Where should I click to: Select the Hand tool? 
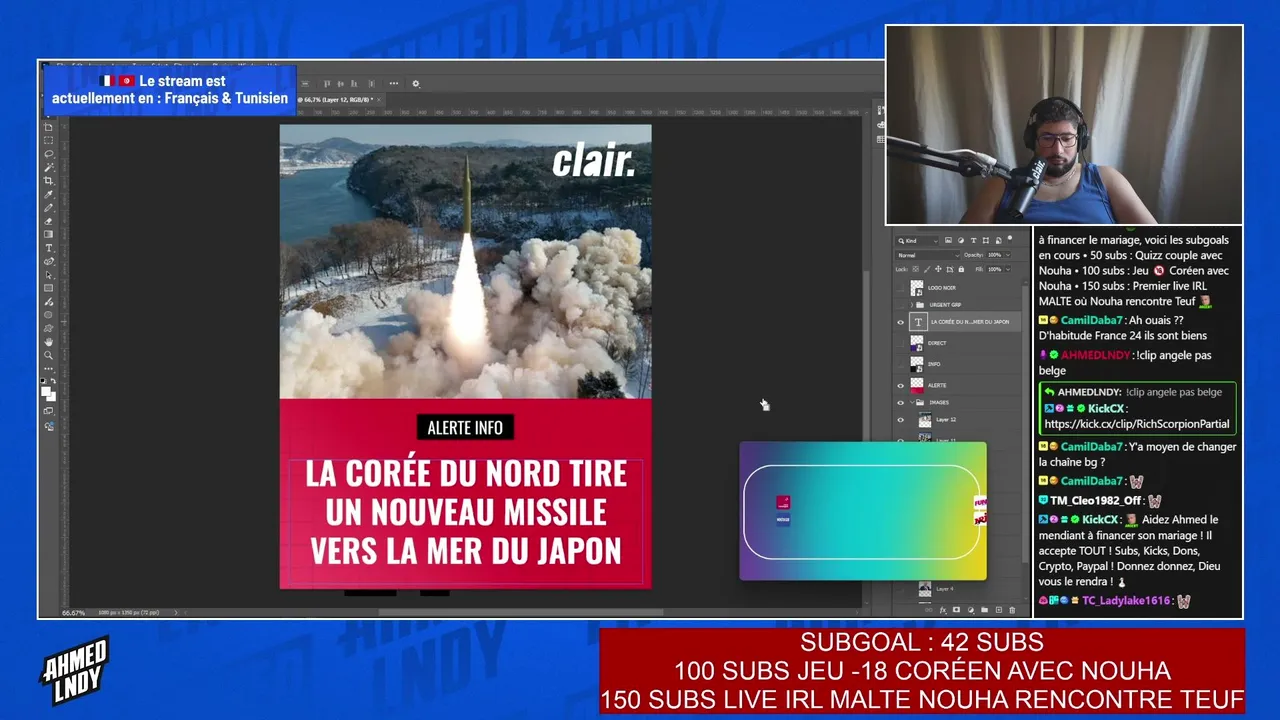pyautogui.click(x=48, y=342)
